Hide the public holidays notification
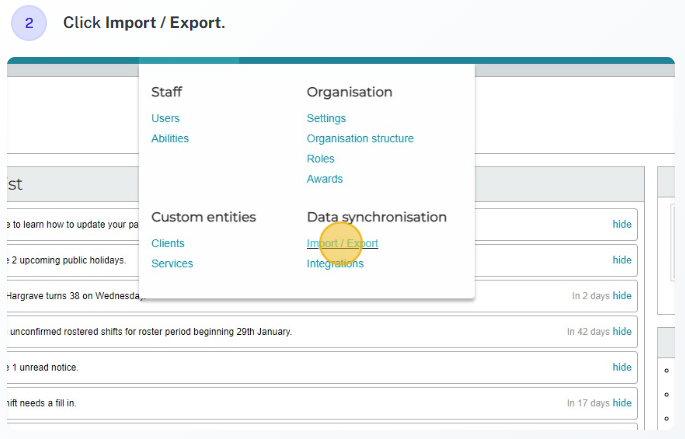The height and width of the screenshot is (439, 685). (622, 260)
